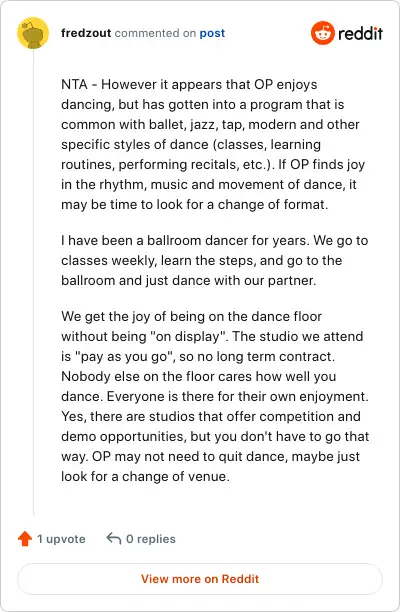Click the line ending "change of format."
Screen dimensions: 400x612
194,205
